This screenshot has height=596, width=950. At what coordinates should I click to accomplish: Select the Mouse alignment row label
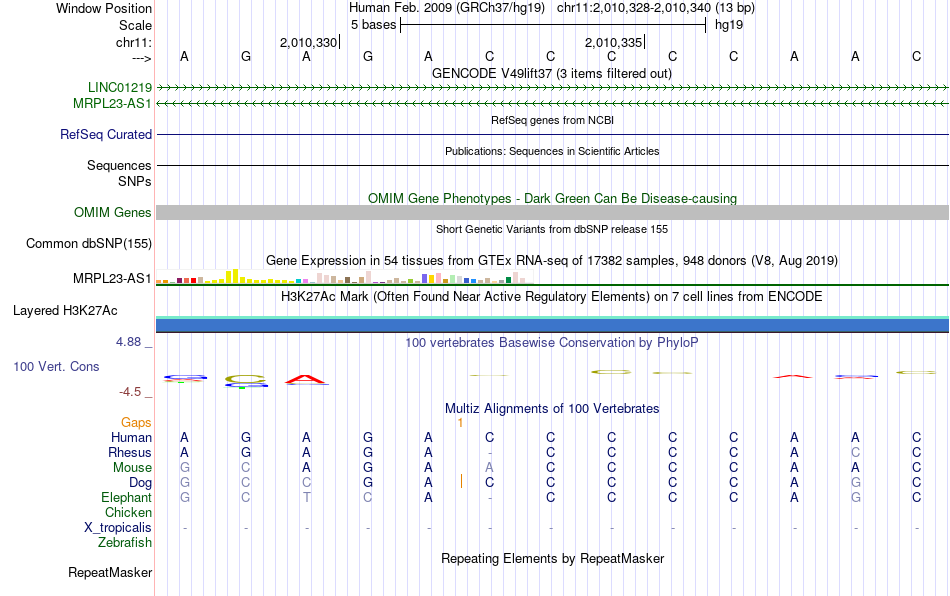[x=133, y=468]
